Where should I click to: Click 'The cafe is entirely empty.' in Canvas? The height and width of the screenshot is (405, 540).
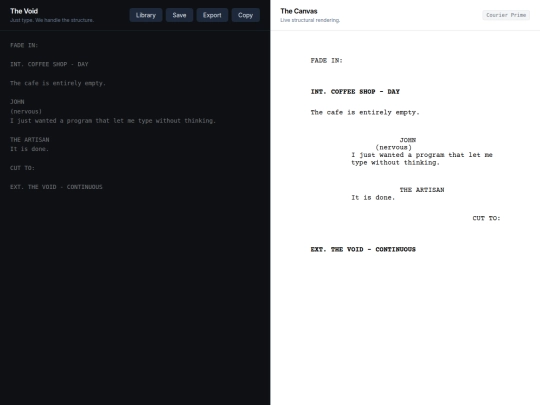tap(365, 112)
